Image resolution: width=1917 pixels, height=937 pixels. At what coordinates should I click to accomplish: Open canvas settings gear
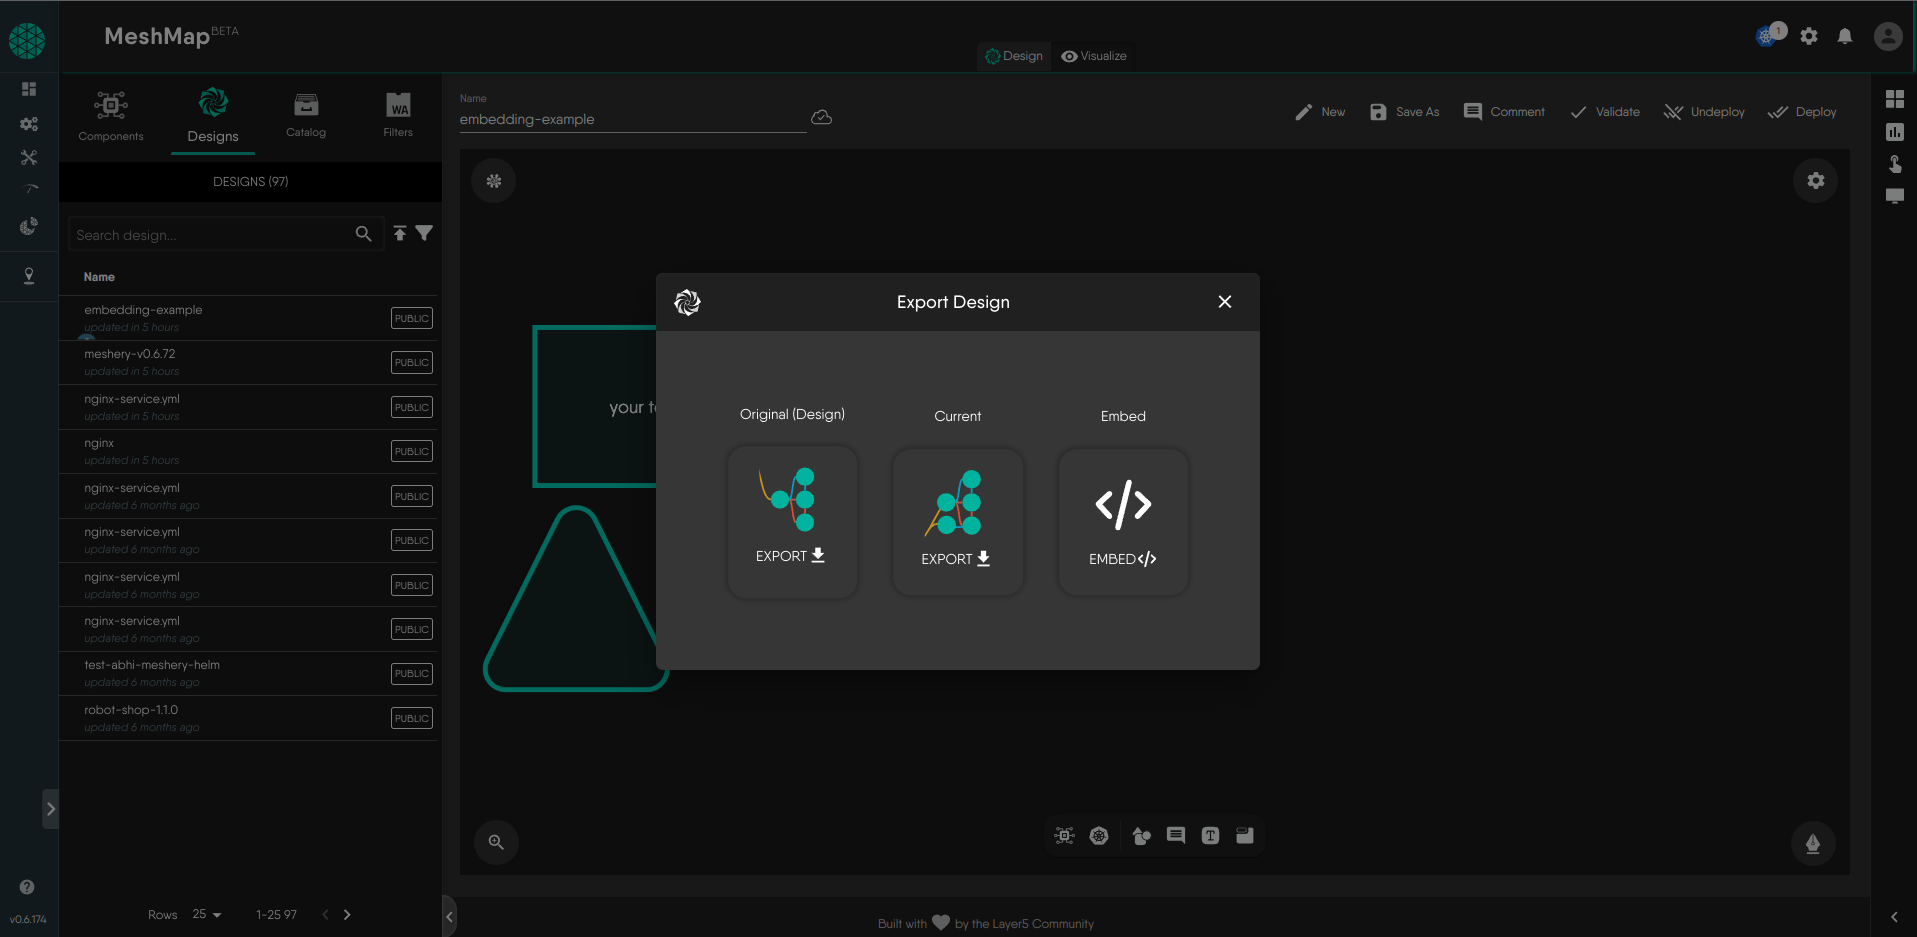click(1815, 181)
